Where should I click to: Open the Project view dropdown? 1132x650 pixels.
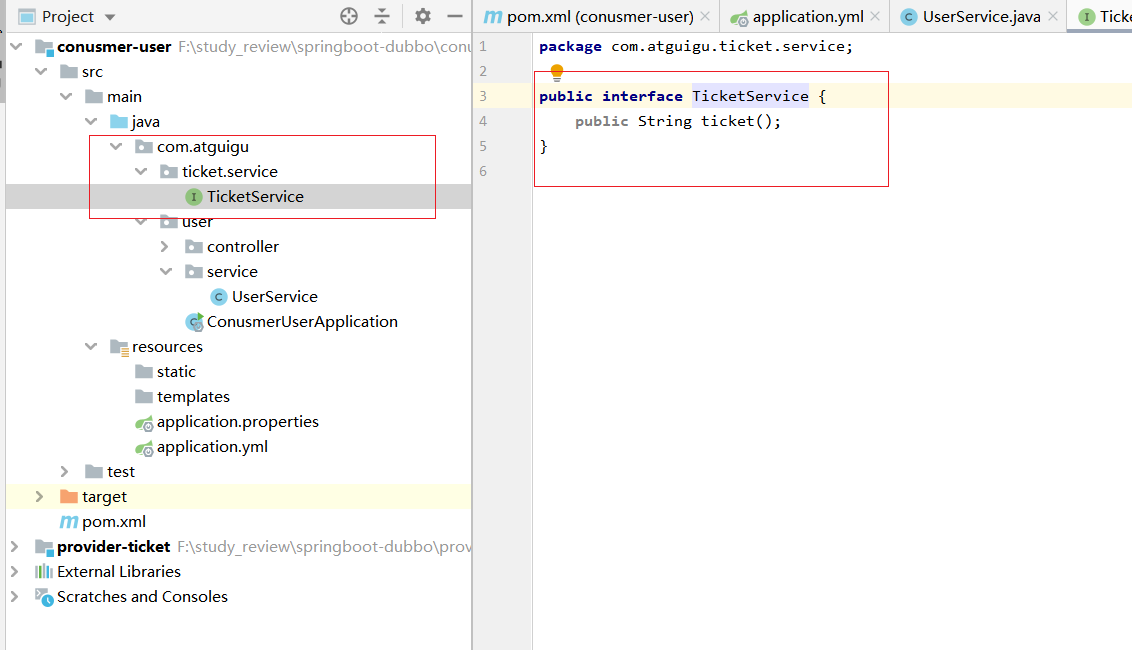[x=110, y=17]
